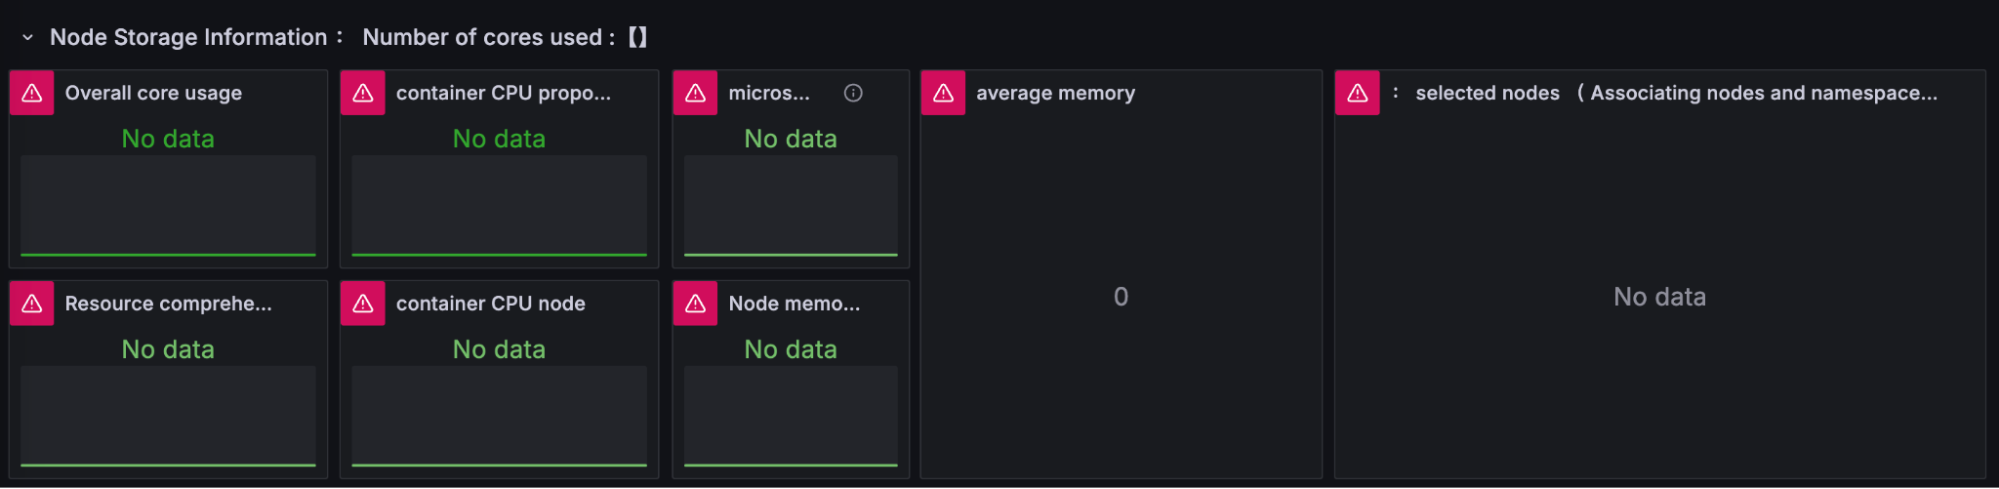Click alert icon on average memory panel

coord(943,93)
